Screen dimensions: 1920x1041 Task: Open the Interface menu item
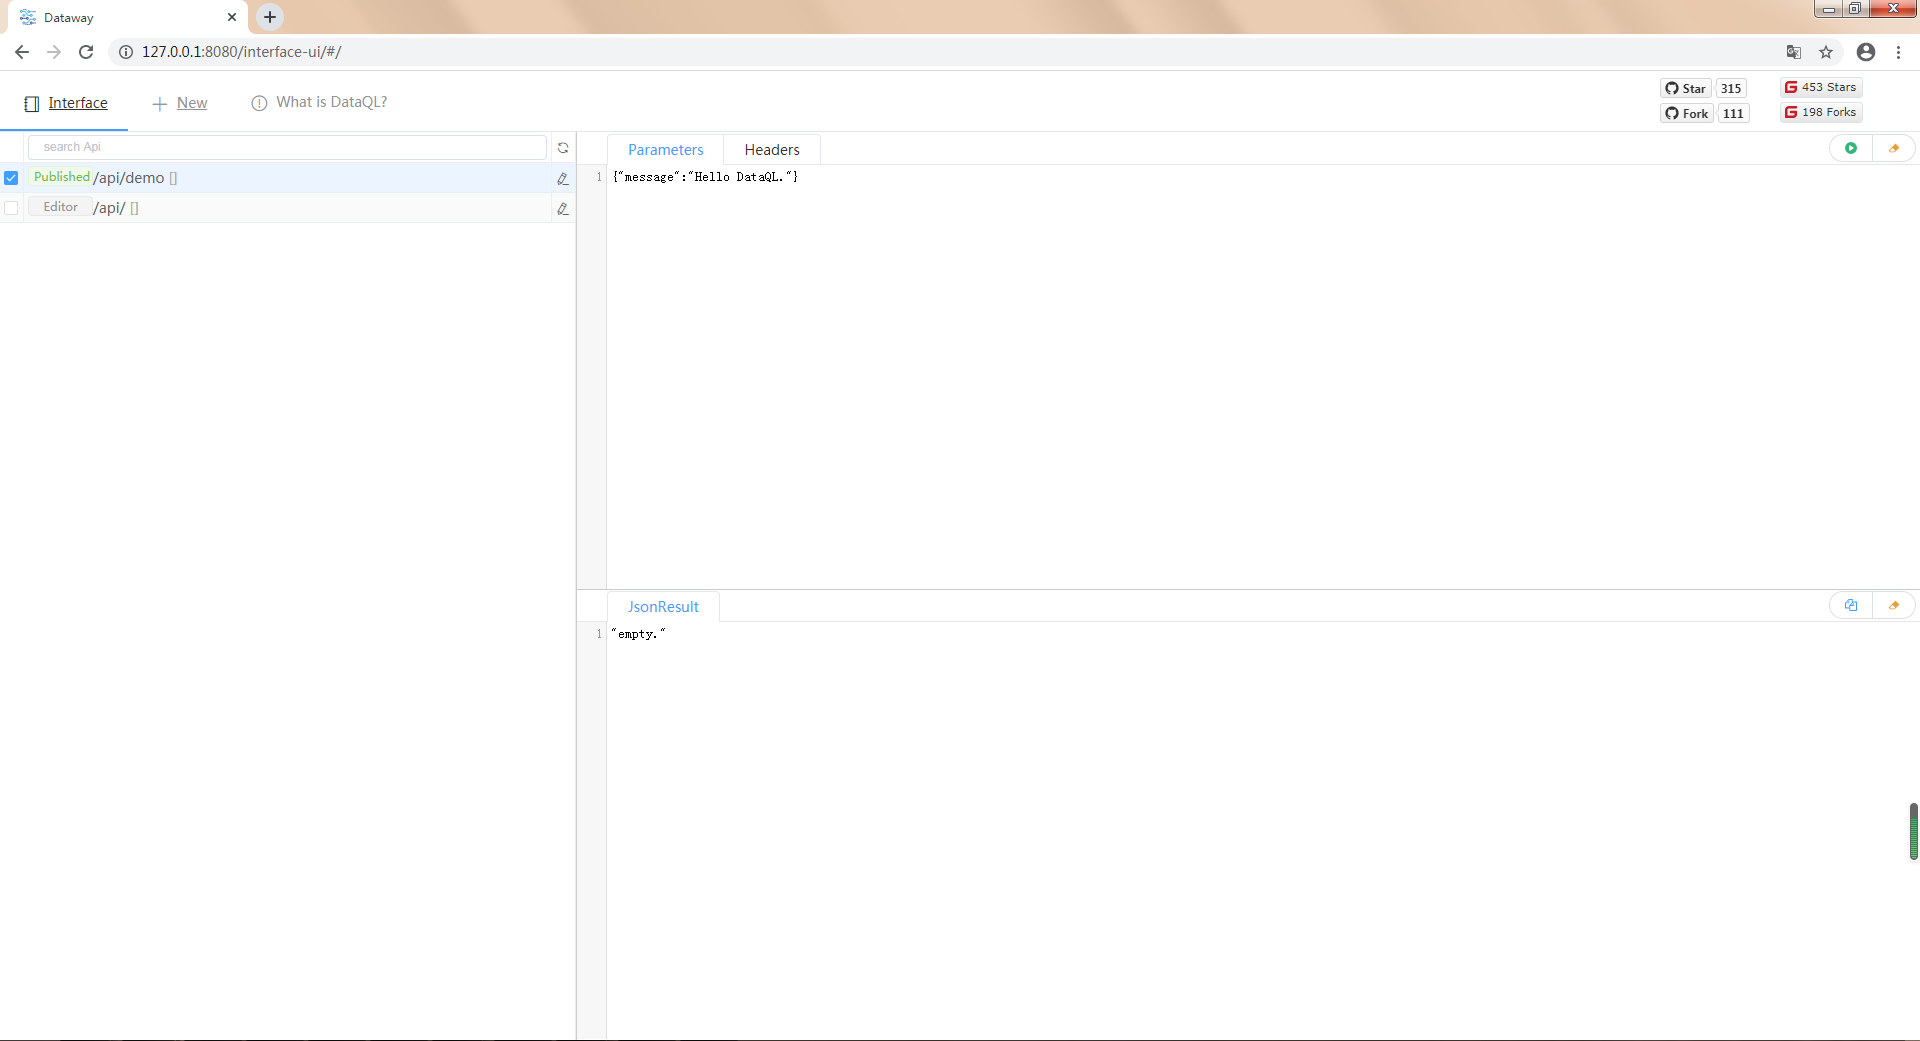coord(66,103)
